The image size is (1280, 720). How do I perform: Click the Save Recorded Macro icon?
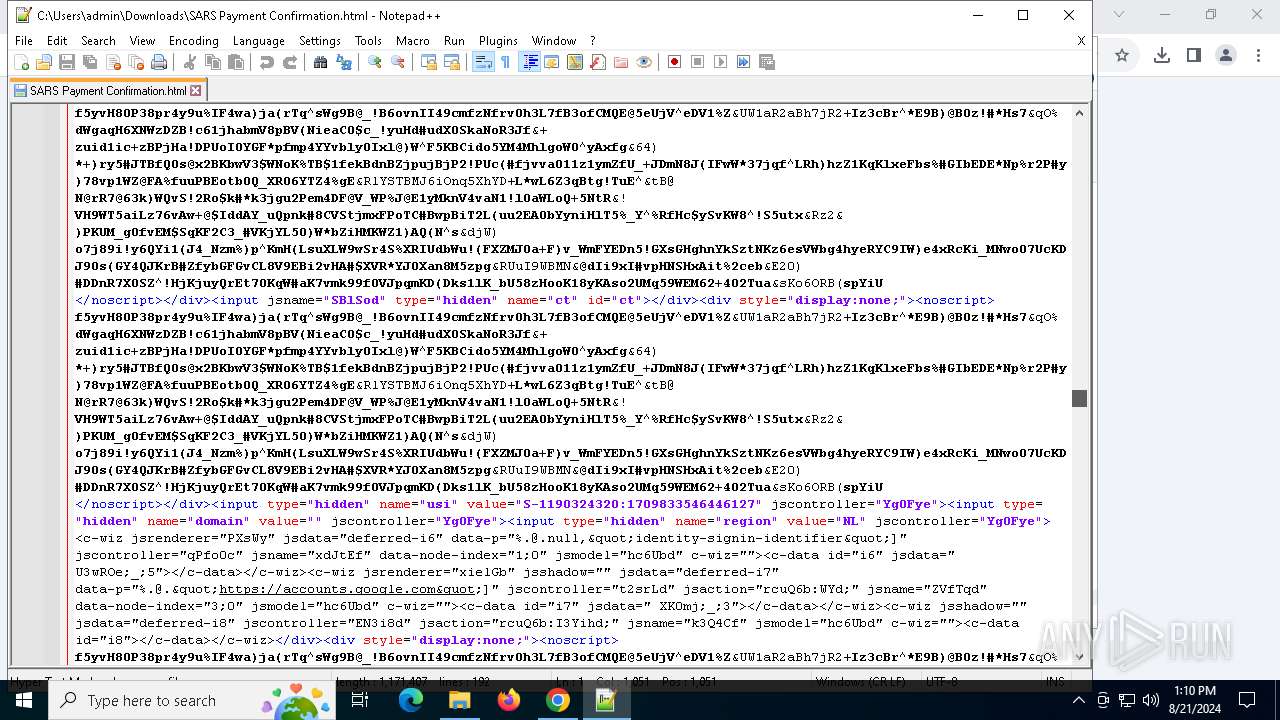pyautogui.click(x=767, y=62)
